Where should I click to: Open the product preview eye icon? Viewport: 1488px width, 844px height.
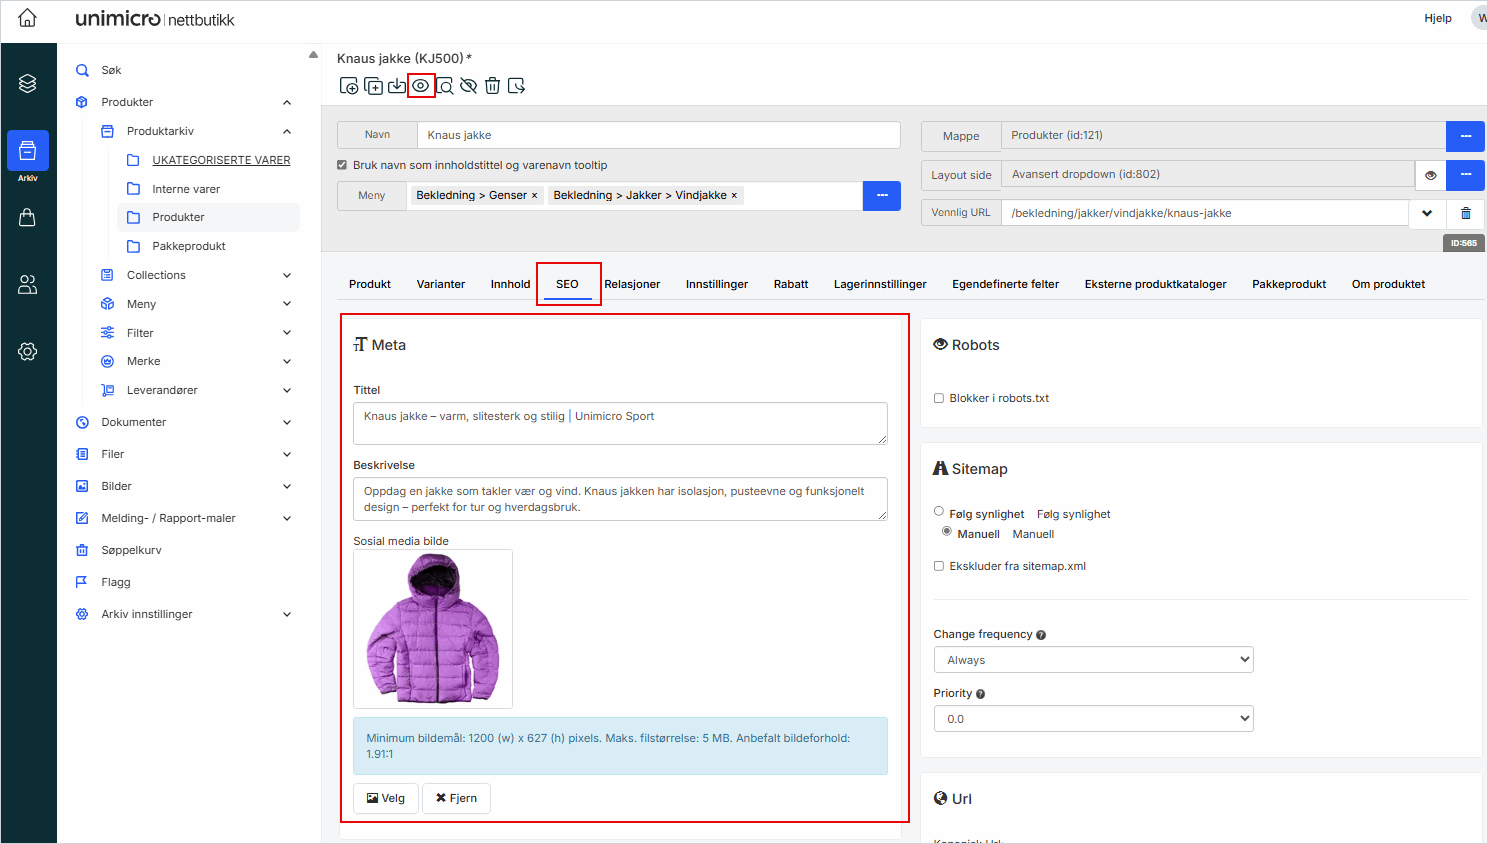[x=421, y=85]
